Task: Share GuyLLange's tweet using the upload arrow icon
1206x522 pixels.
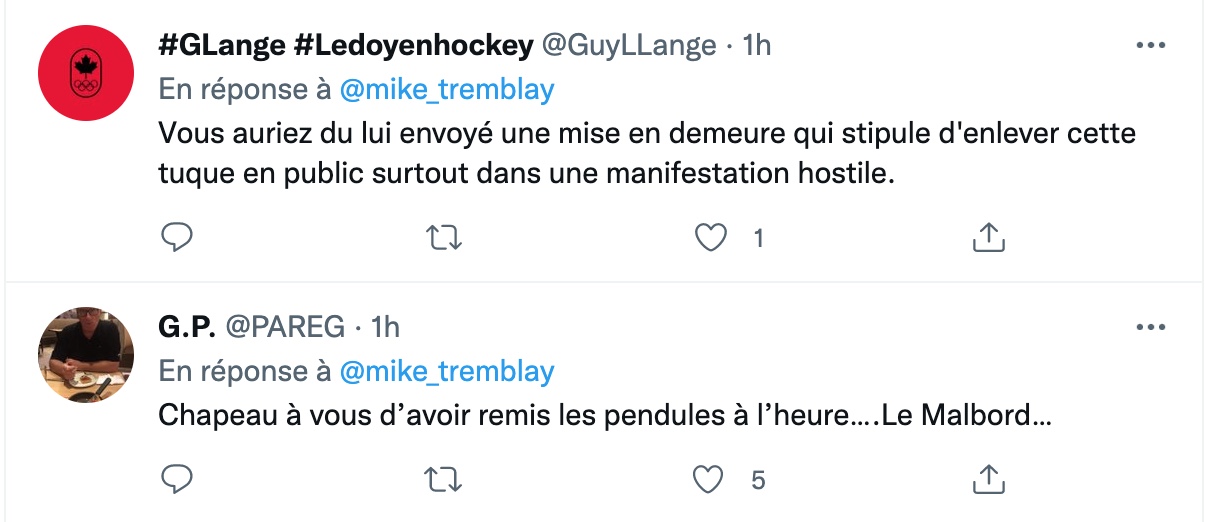Action: [988, 238]
